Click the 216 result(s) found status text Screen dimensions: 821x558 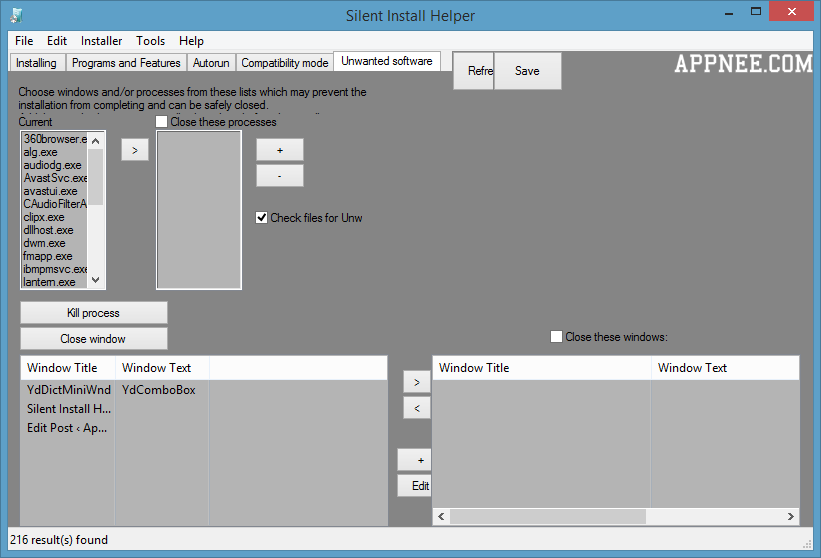59,540
